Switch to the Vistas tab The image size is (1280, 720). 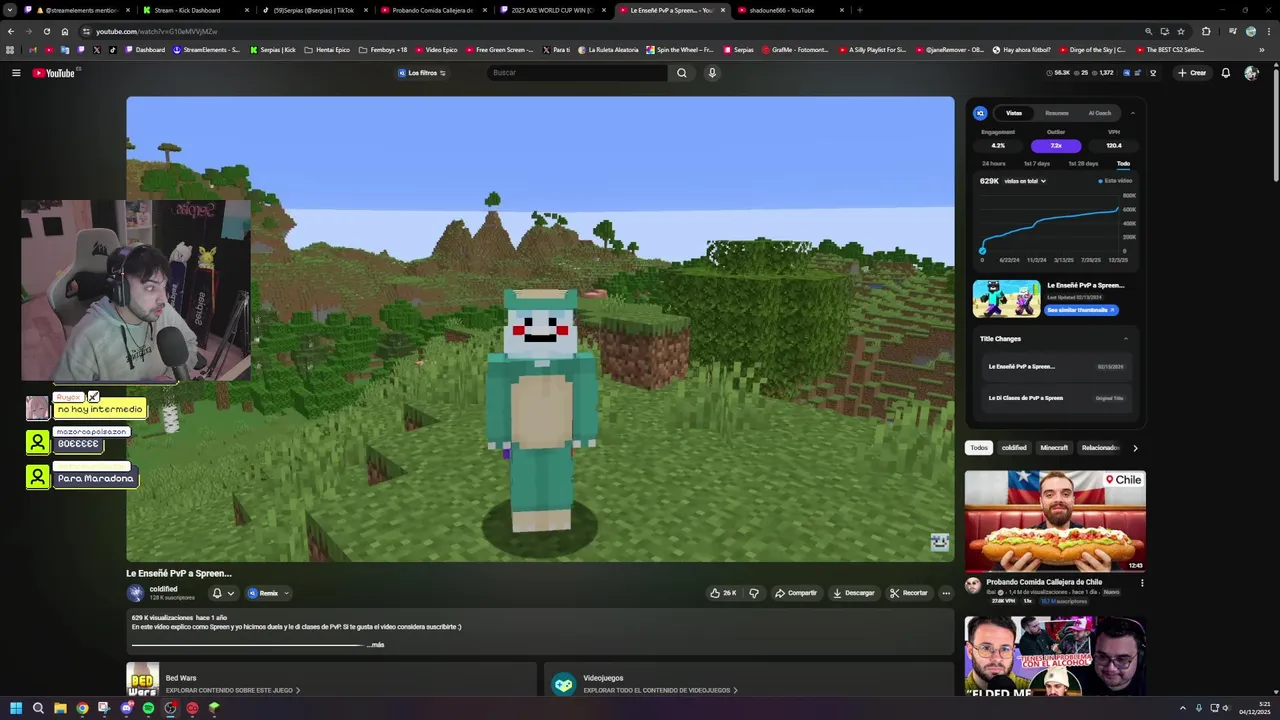tap(1014, 113)
